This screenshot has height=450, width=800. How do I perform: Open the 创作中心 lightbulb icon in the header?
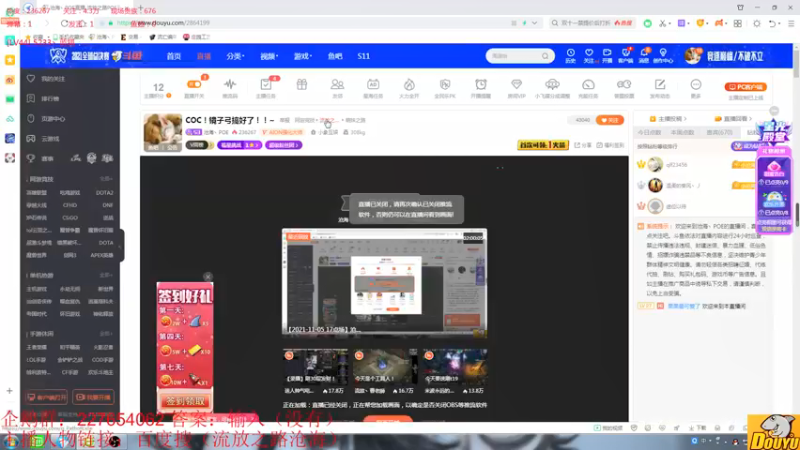point(663,56)
